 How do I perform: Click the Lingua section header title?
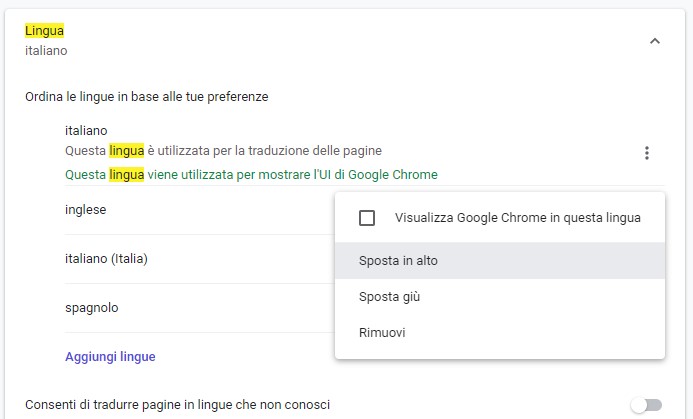point(44,31)
